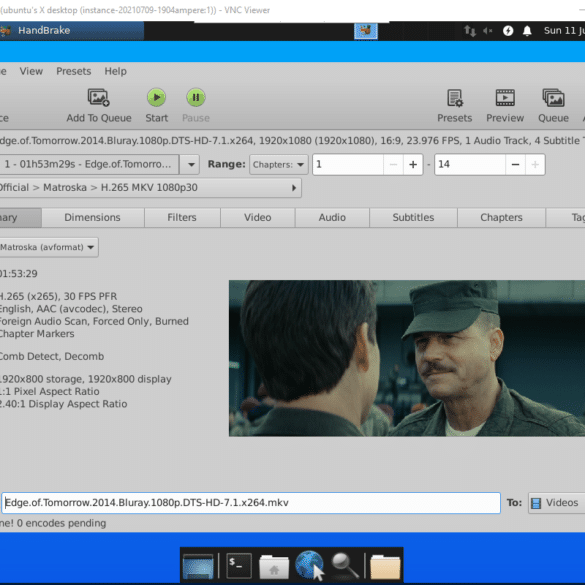Open the Help menu
This screenshot has width=585, height=585.
point(115,71)
